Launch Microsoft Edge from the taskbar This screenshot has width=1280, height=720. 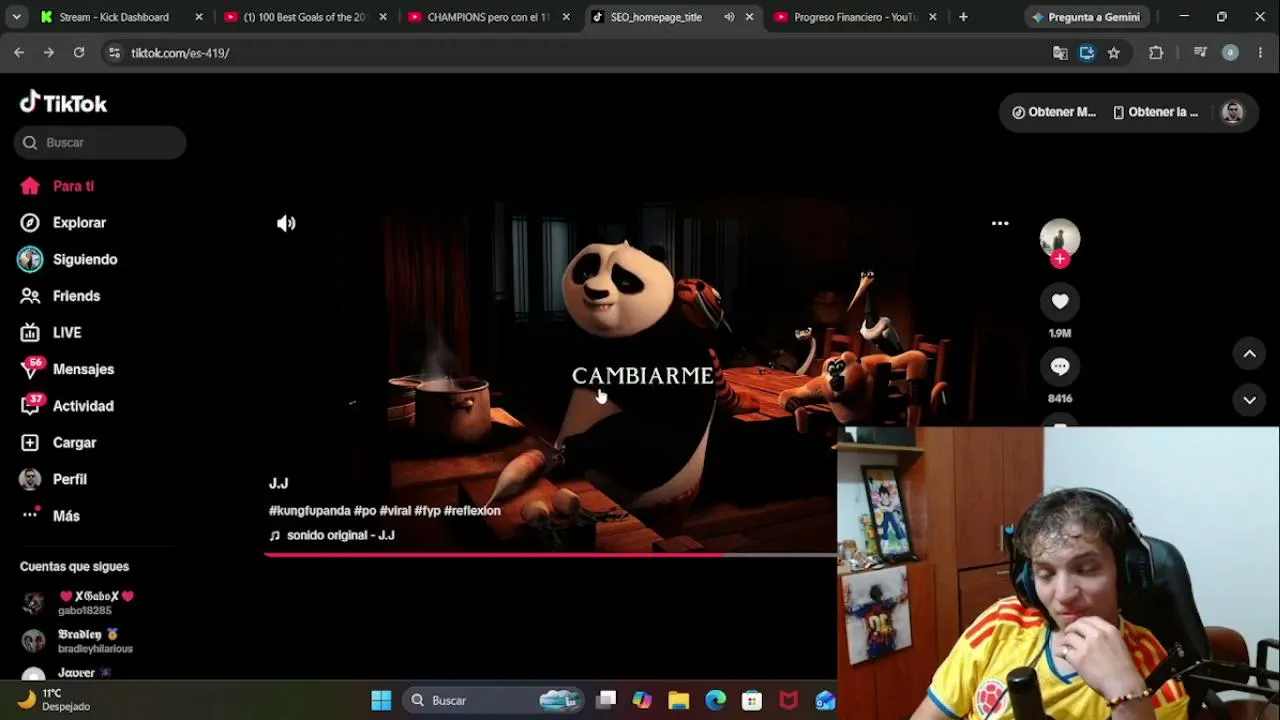pyautogui.click(x=715, y=700)
